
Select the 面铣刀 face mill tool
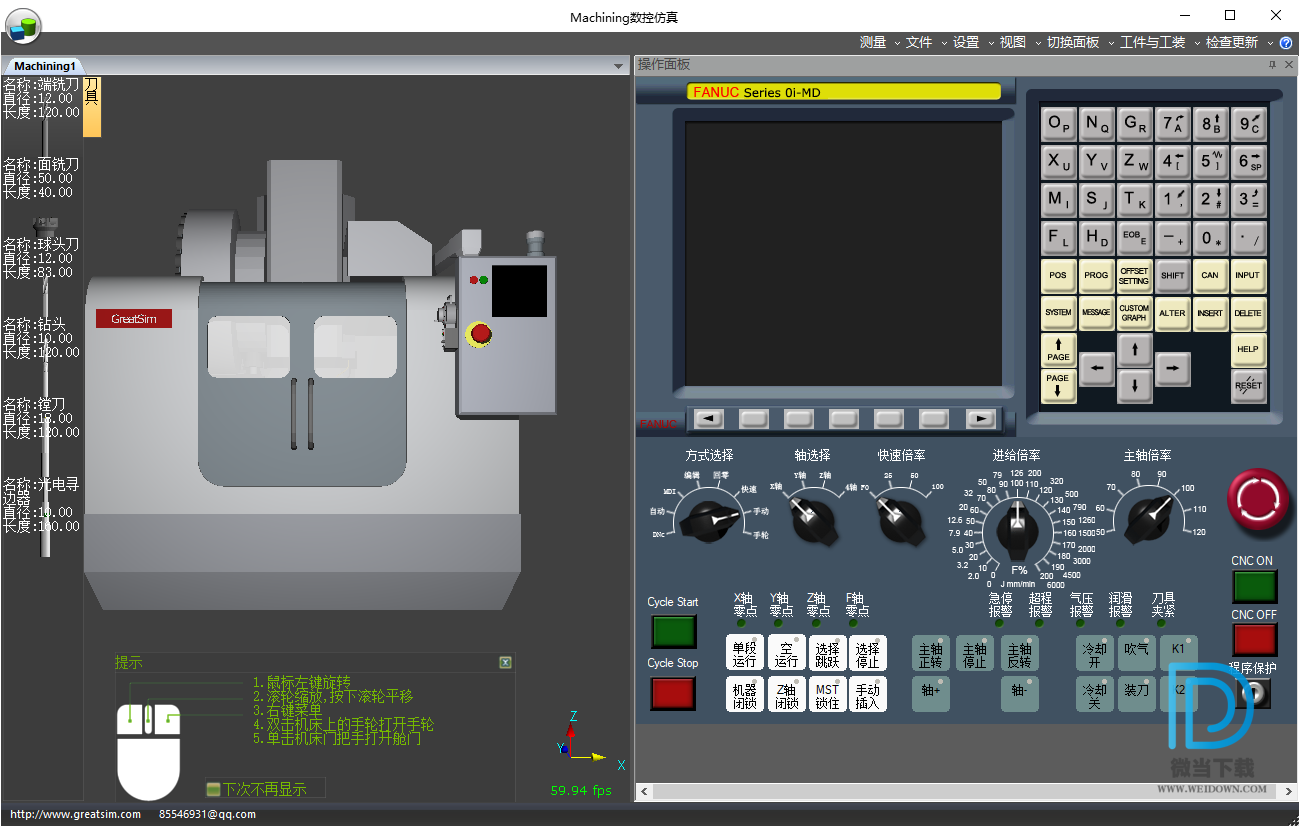pos(41,178)
